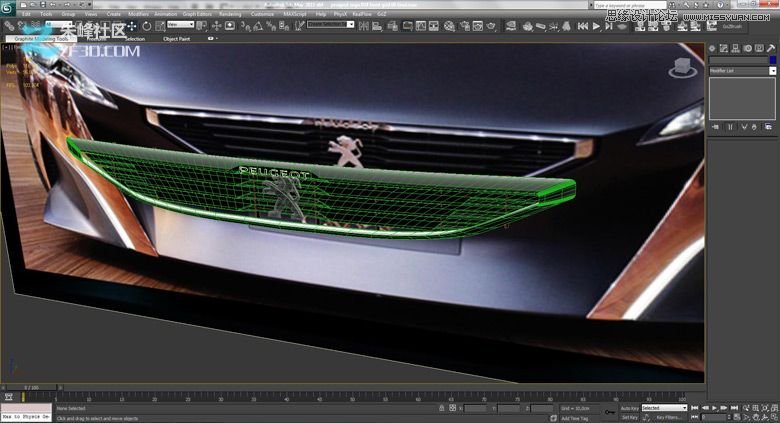
Task: Open the Rendering menu
Action: [230, 14]
